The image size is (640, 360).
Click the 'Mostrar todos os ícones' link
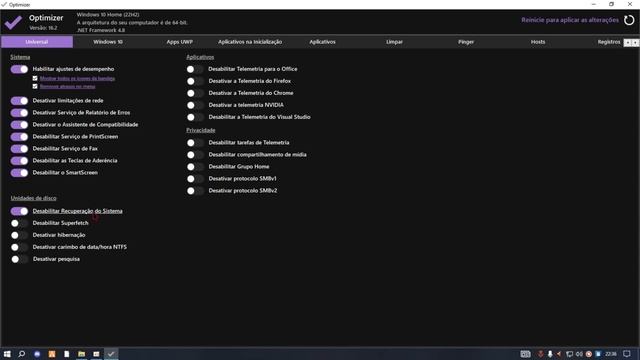pyautogui.click(x=77, y=78)
